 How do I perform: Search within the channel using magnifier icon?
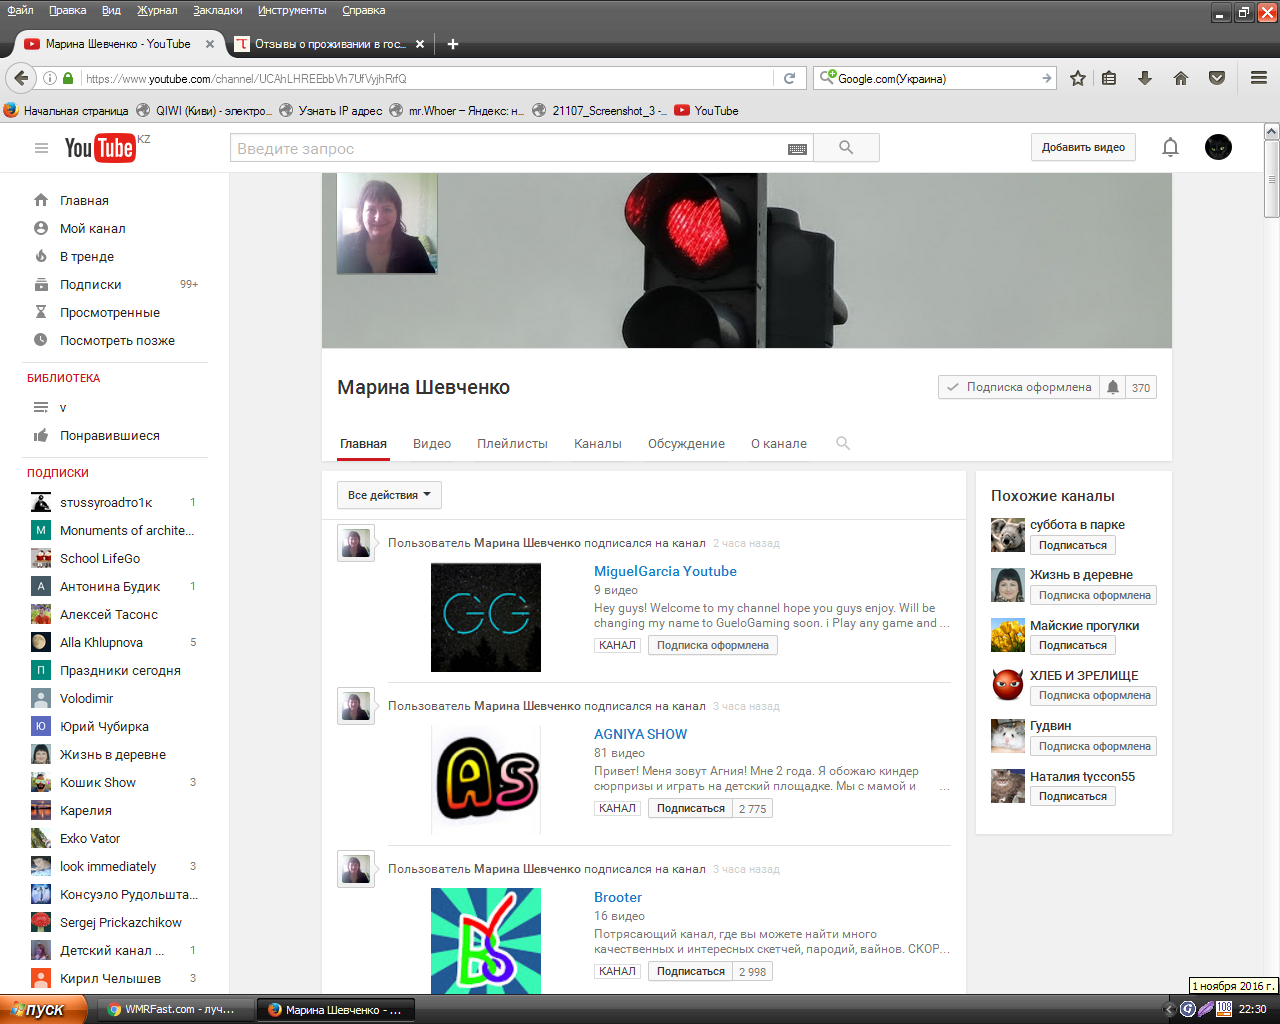843,443
